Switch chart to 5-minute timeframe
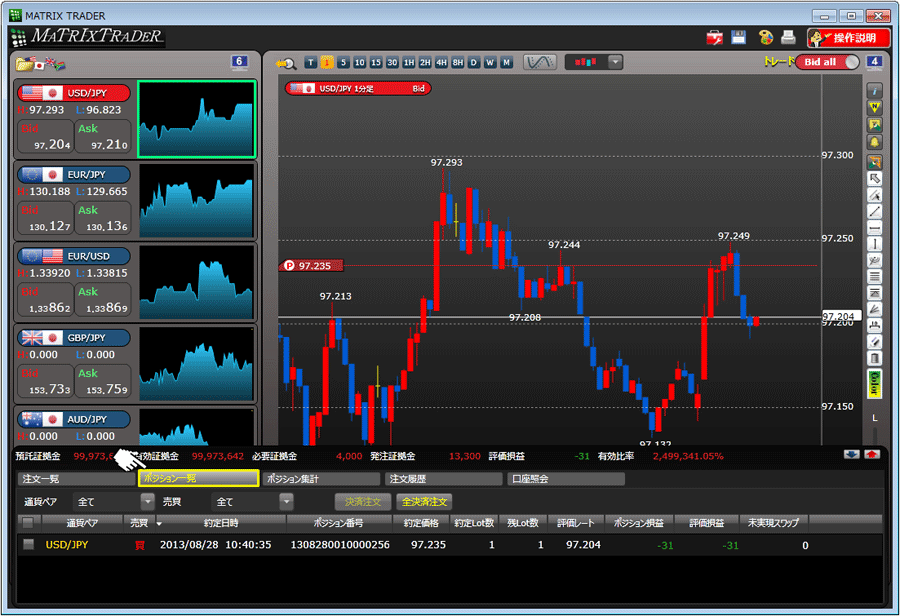 (x=343, y=62)
